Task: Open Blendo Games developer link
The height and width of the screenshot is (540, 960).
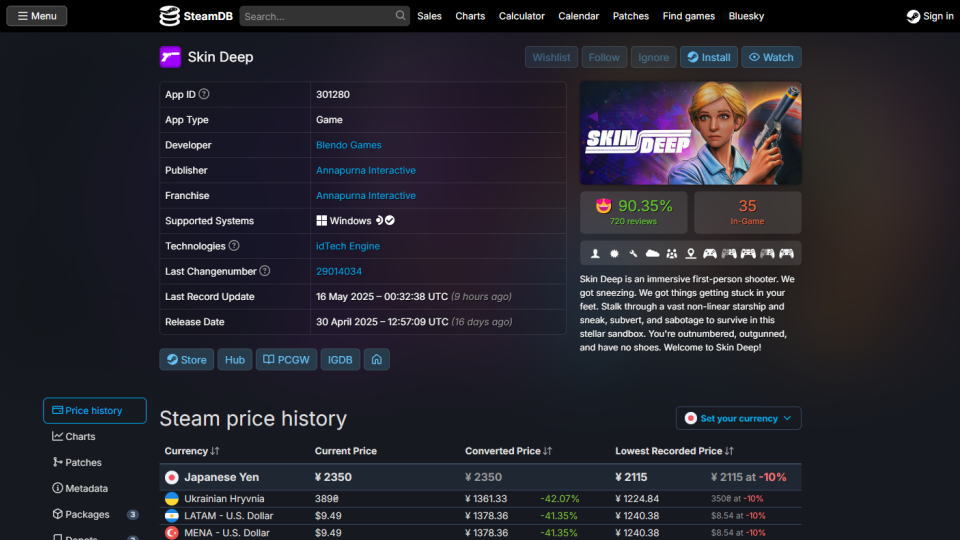Action: pos(348,145)
